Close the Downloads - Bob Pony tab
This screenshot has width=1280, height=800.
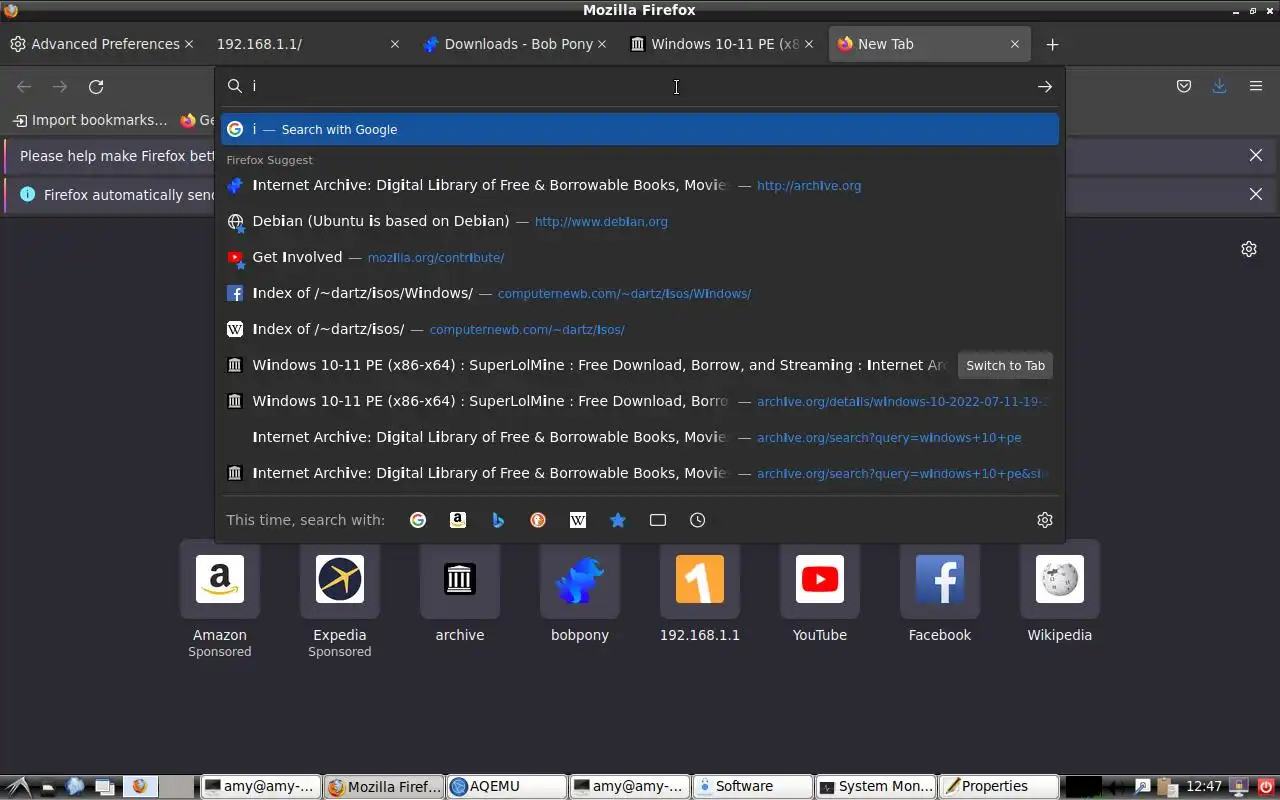(602, 44)
